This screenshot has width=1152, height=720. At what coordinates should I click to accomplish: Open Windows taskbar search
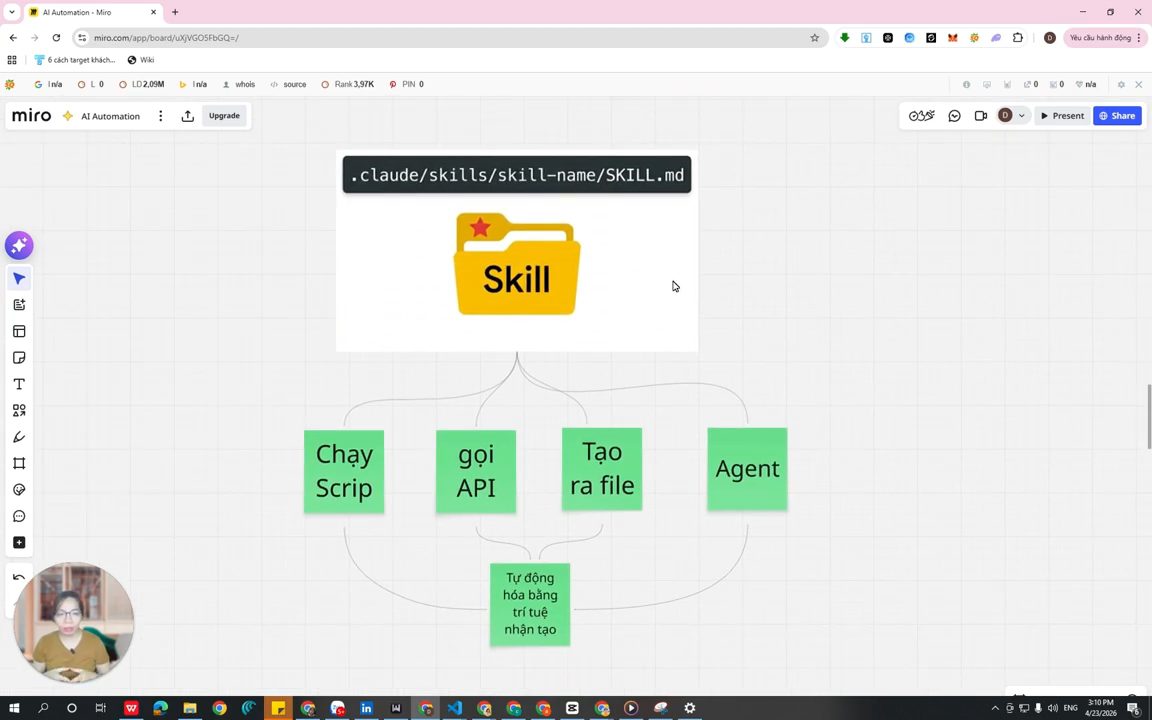(43, 708)
